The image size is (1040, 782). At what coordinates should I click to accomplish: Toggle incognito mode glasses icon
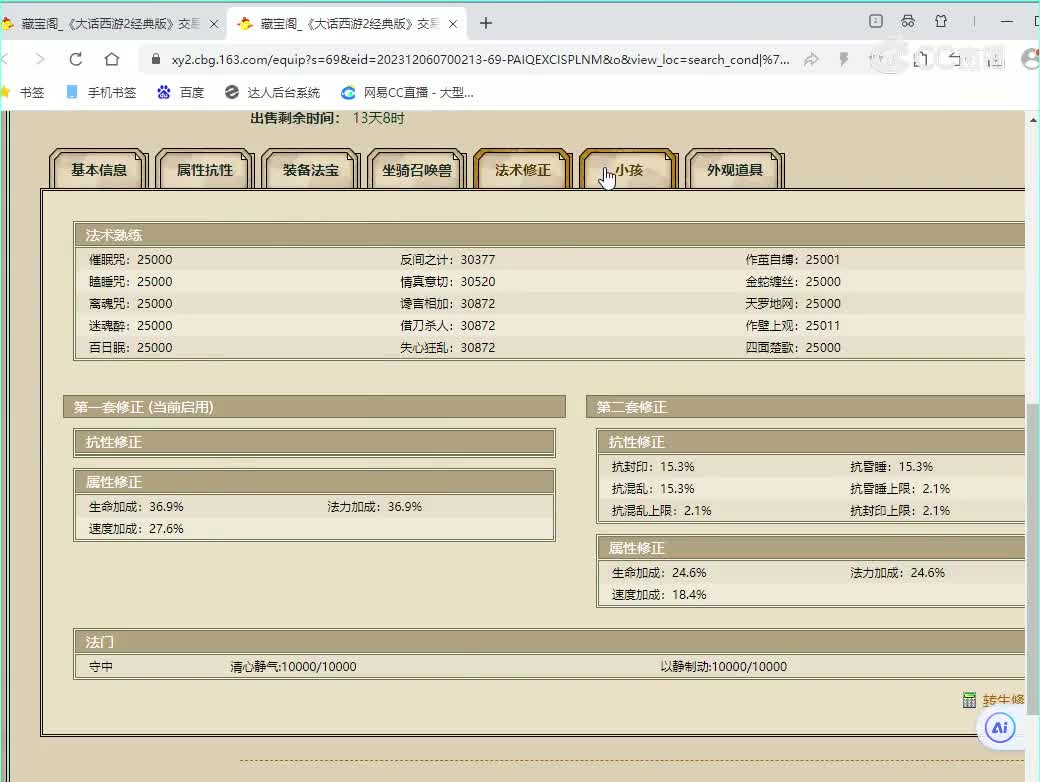pyautogui.click(x=908, y=21)
